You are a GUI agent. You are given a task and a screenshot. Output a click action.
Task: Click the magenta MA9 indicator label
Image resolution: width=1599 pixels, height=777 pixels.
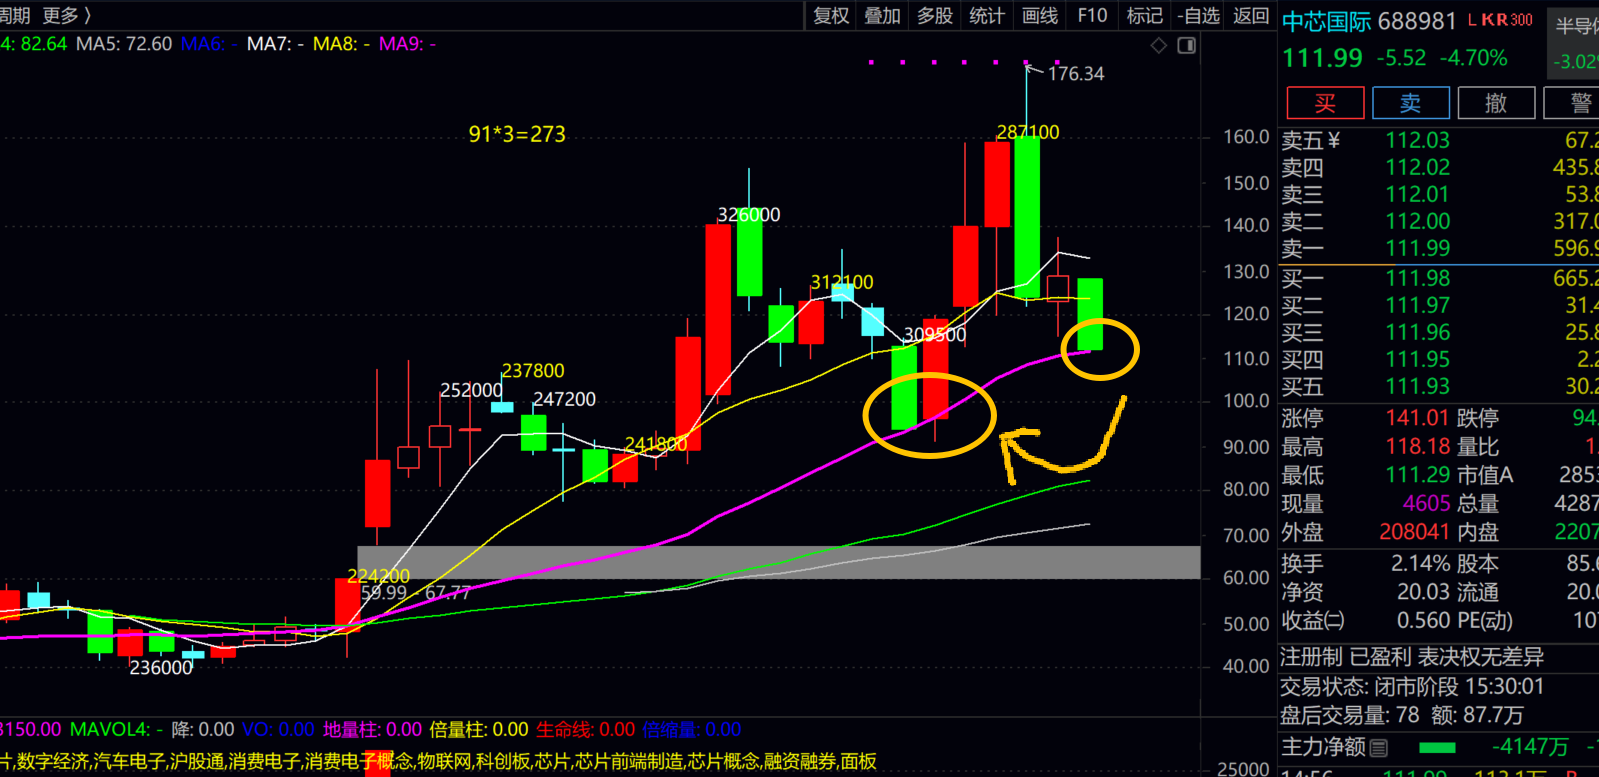coord(407,44)
